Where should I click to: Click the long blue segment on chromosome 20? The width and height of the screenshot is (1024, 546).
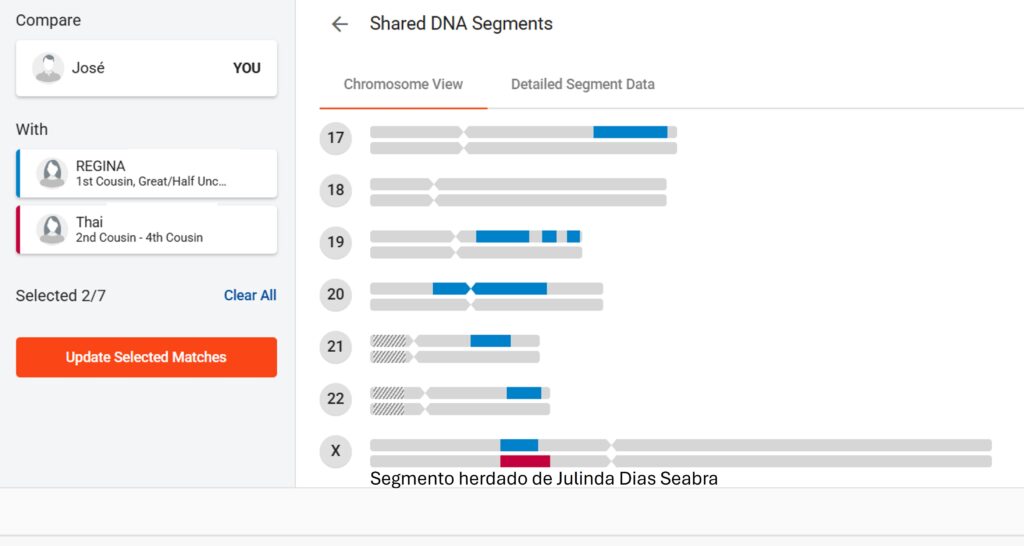(x=510, y=289)
